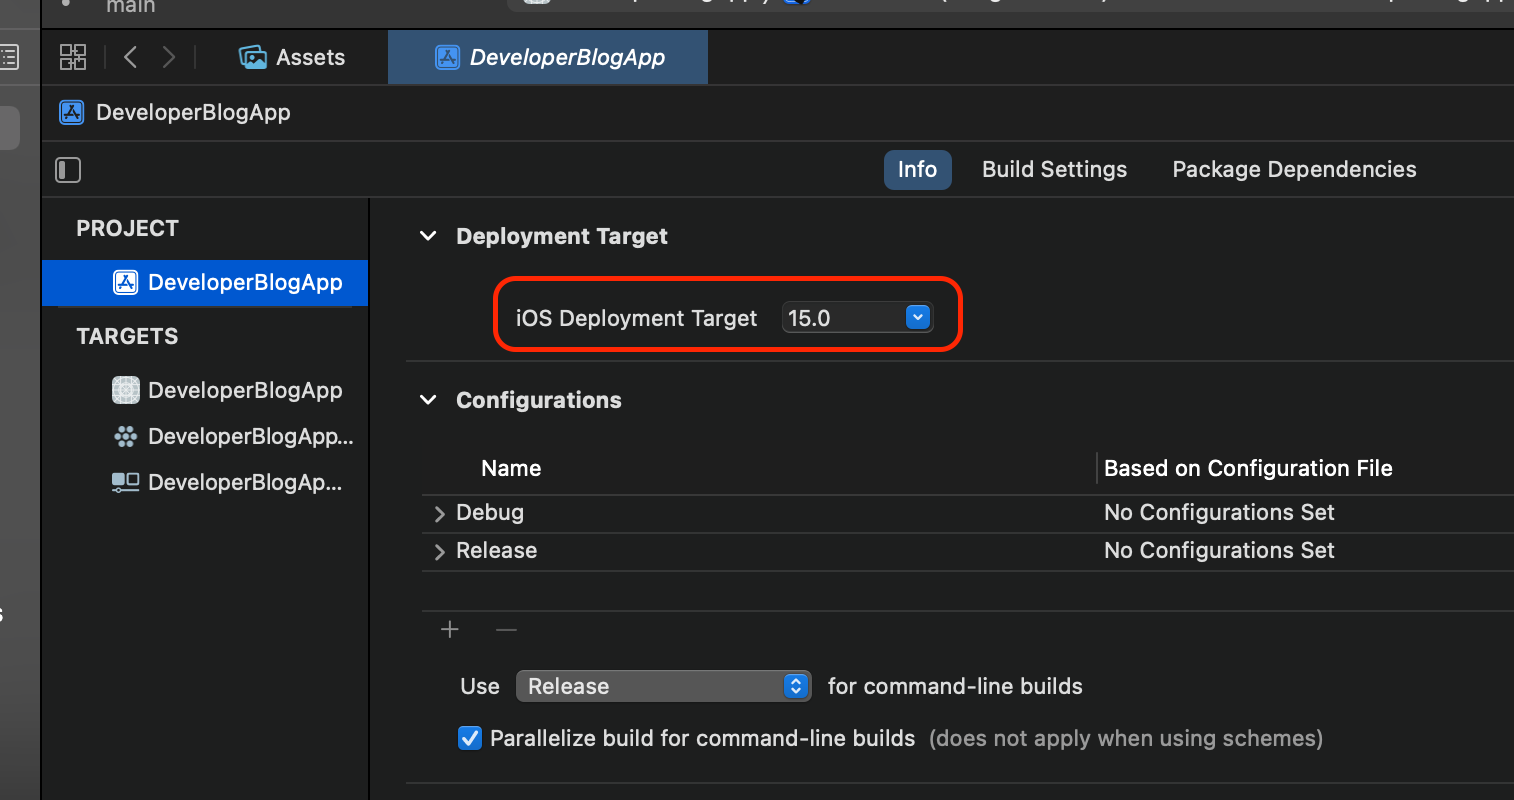Click the Assets catalog icon
This screenshot has width=1514, height=800.
point(253,57)
